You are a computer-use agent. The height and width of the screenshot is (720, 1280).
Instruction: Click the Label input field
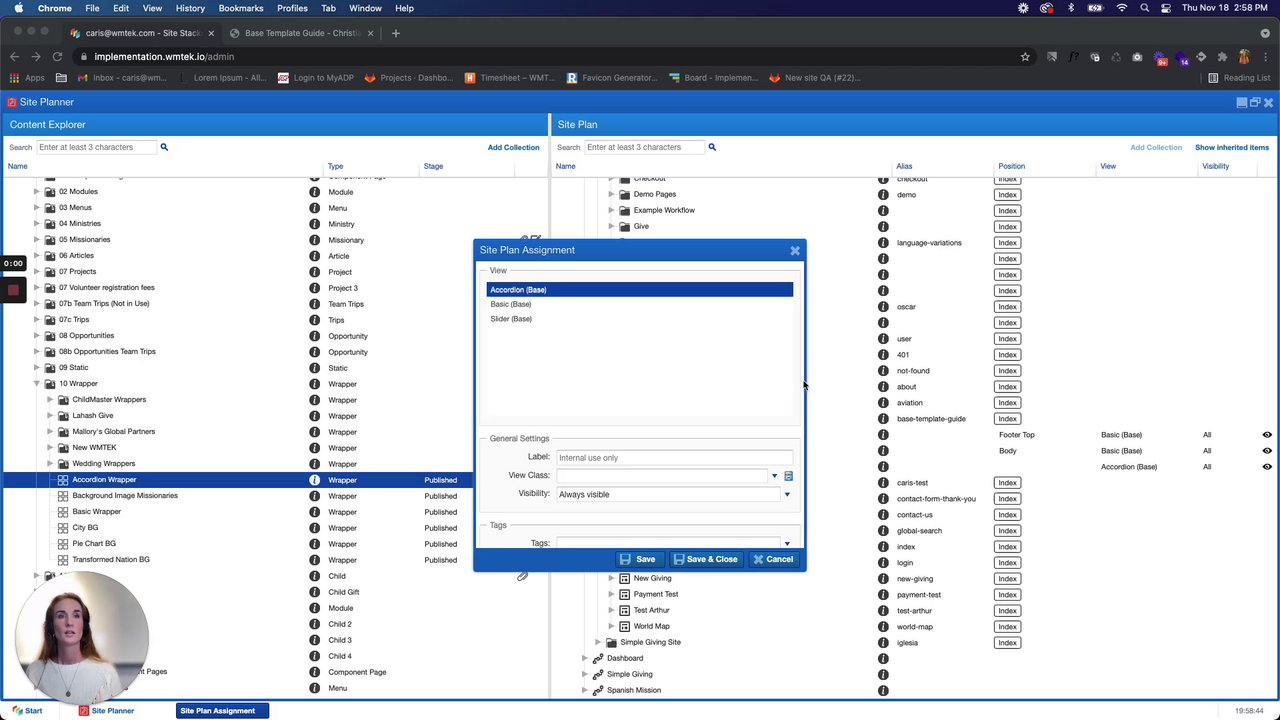674,458
